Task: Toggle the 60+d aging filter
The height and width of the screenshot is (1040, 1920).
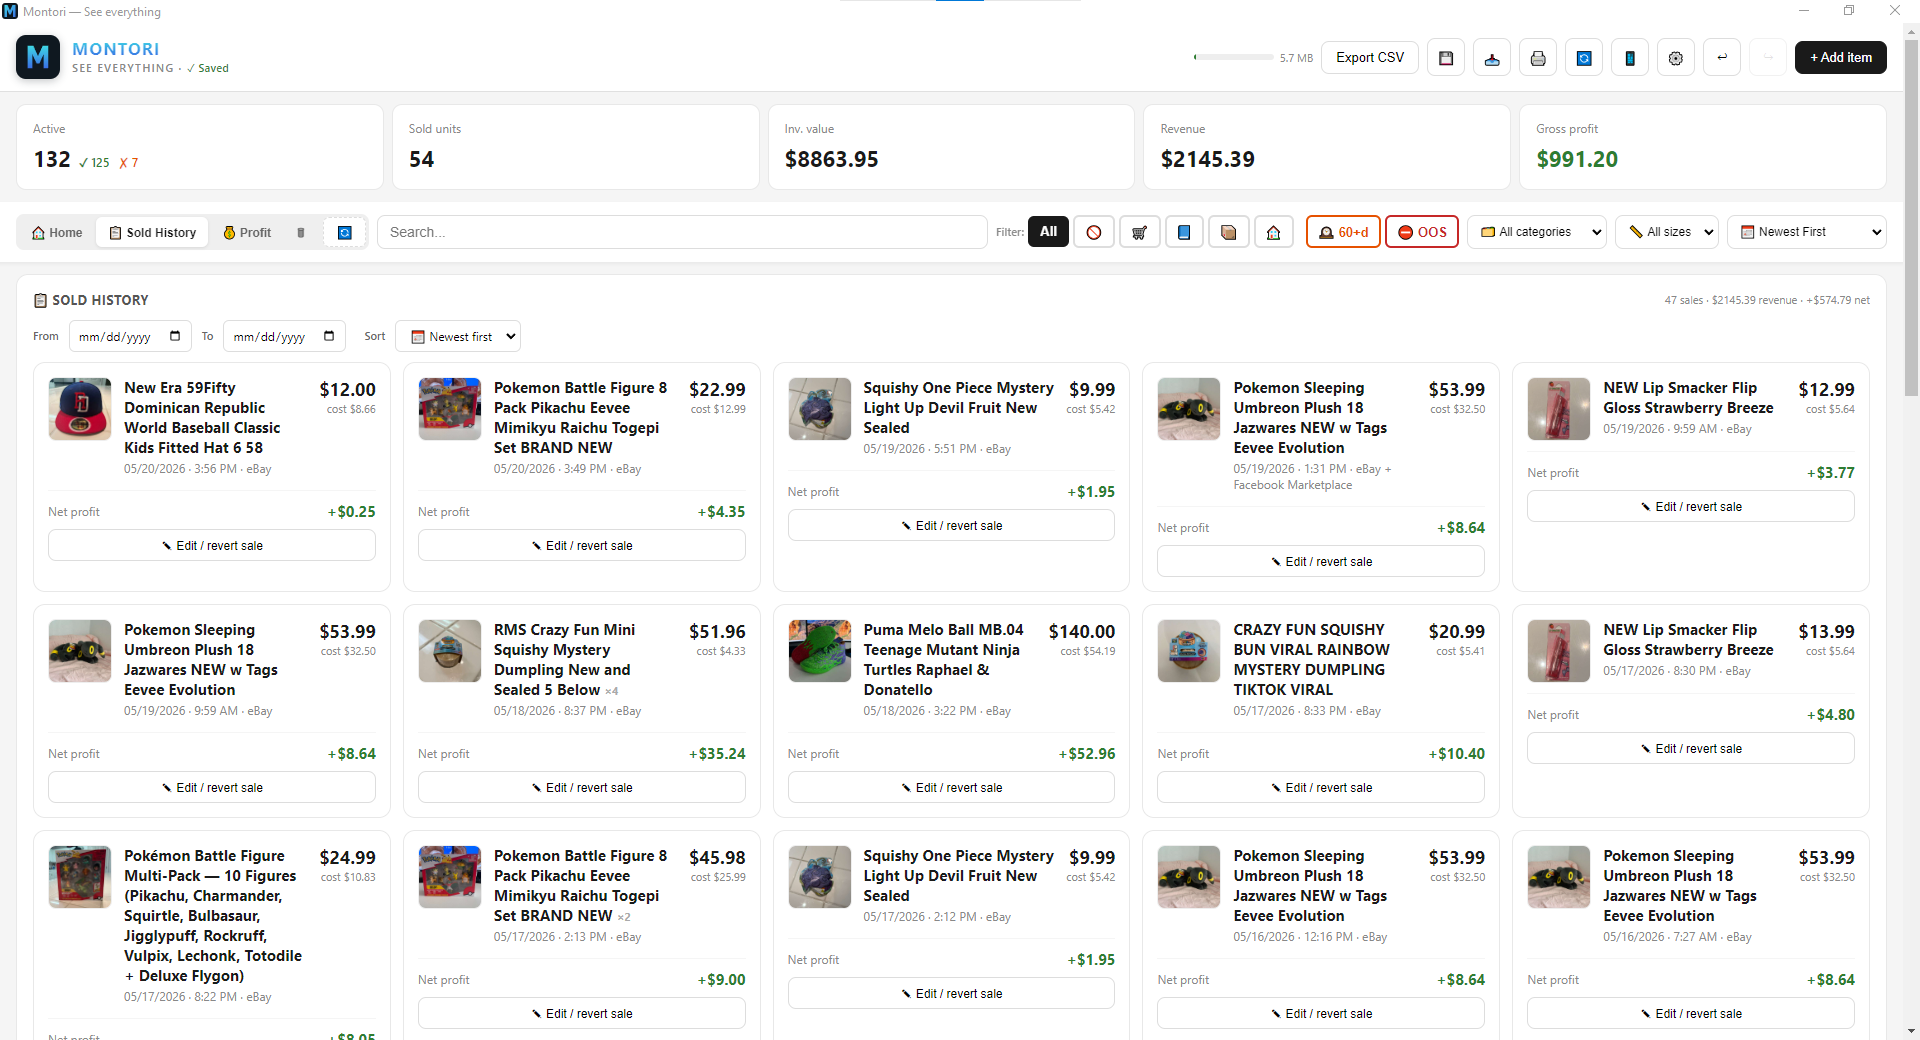Action: (x=1343, y=232)
